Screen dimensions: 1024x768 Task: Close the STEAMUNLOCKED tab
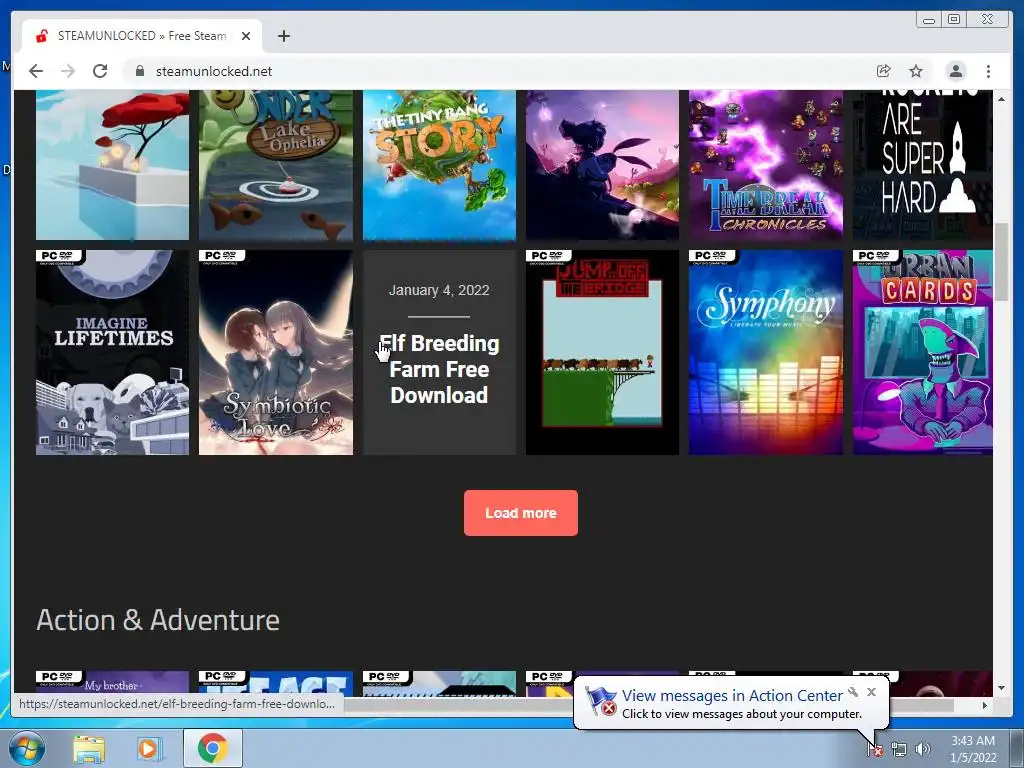point(246,36)
